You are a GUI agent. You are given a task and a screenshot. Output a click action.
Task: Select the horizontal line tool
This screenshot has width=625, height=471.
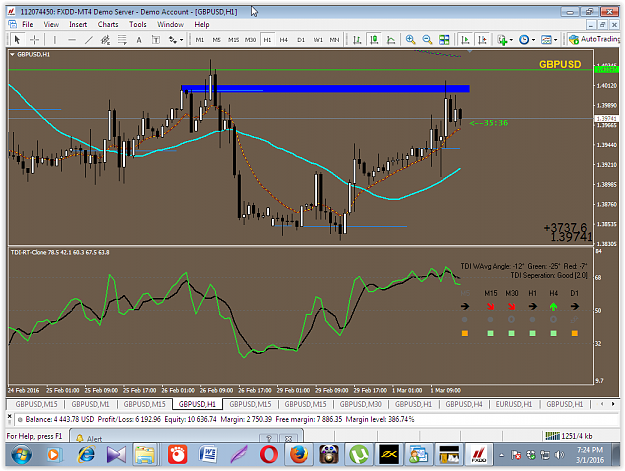(72, 39)
